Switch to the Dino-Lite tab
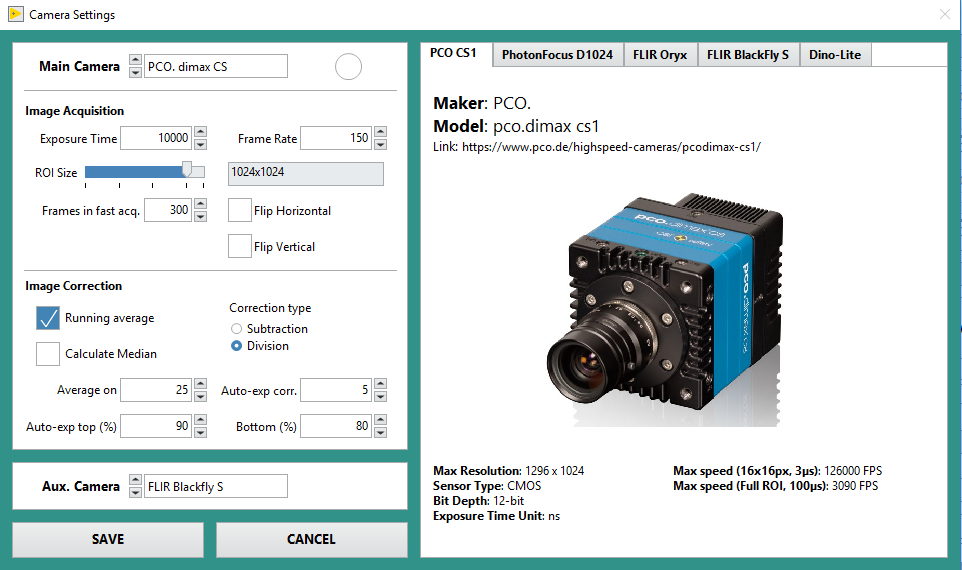 pyautogui.click(x=836, y=55)
